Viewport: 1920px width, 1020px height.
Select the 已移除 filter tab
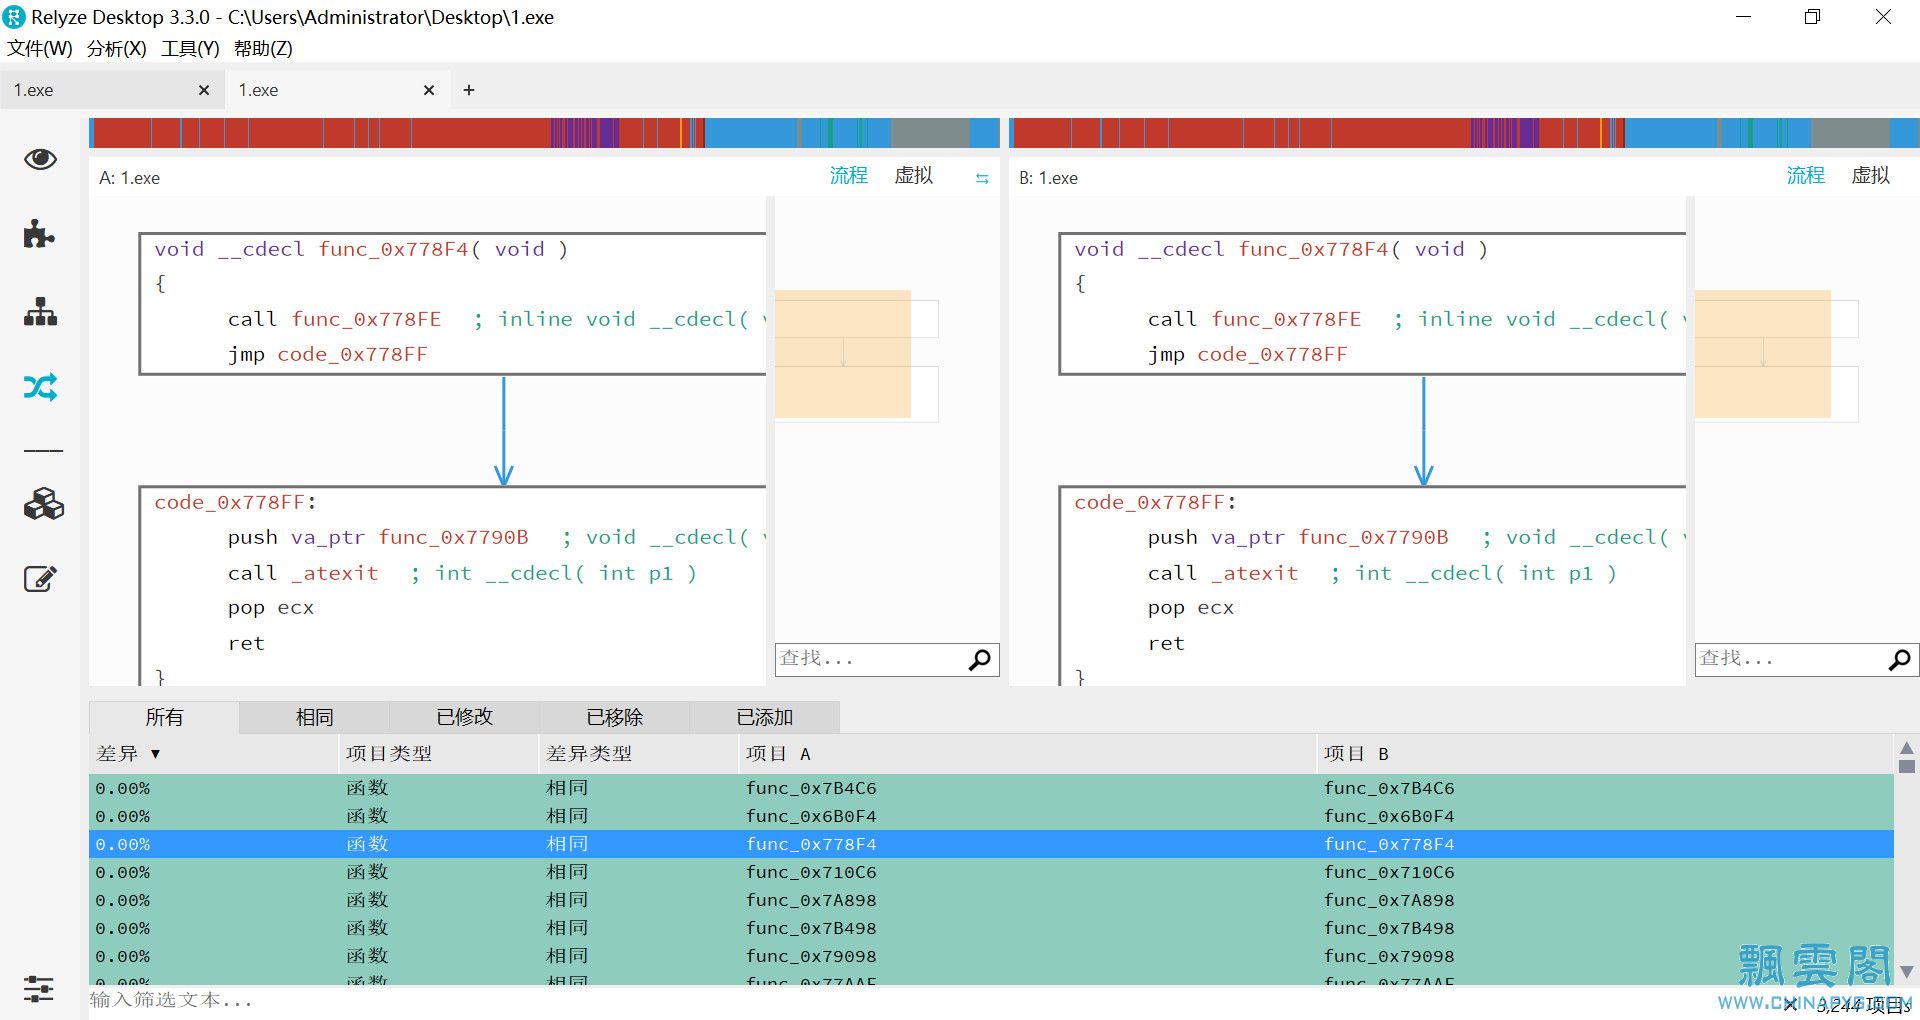pos(614,717)
